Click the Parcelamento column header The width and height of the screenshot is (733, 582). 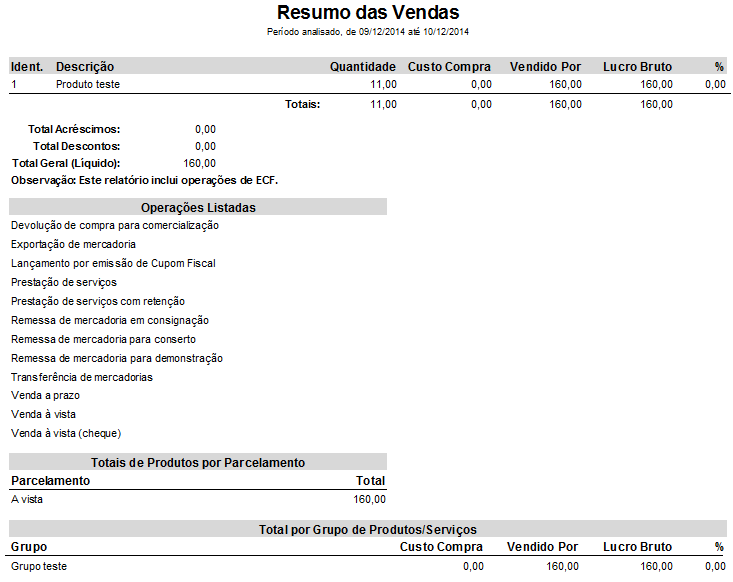tap(50, 481)
